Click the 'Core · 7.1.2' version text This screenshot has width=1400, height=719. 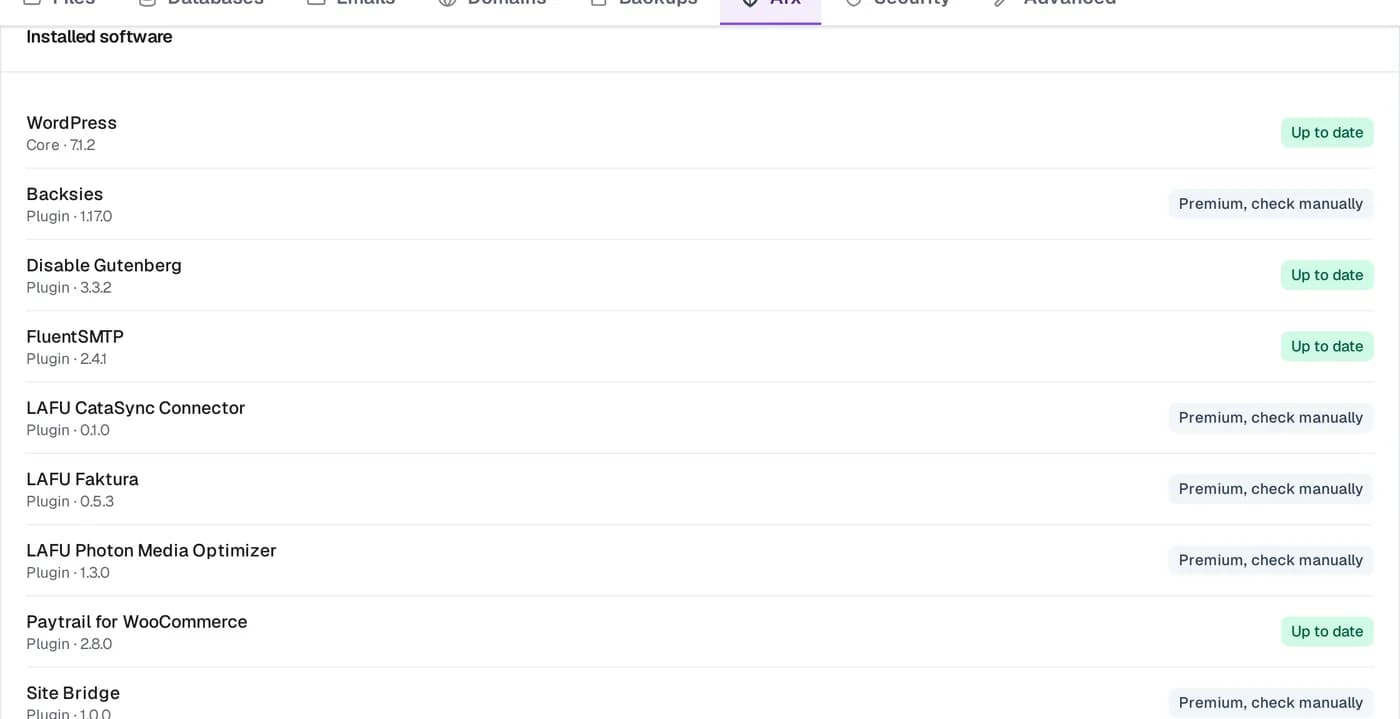pyautogui.click(x=61, y=145)
